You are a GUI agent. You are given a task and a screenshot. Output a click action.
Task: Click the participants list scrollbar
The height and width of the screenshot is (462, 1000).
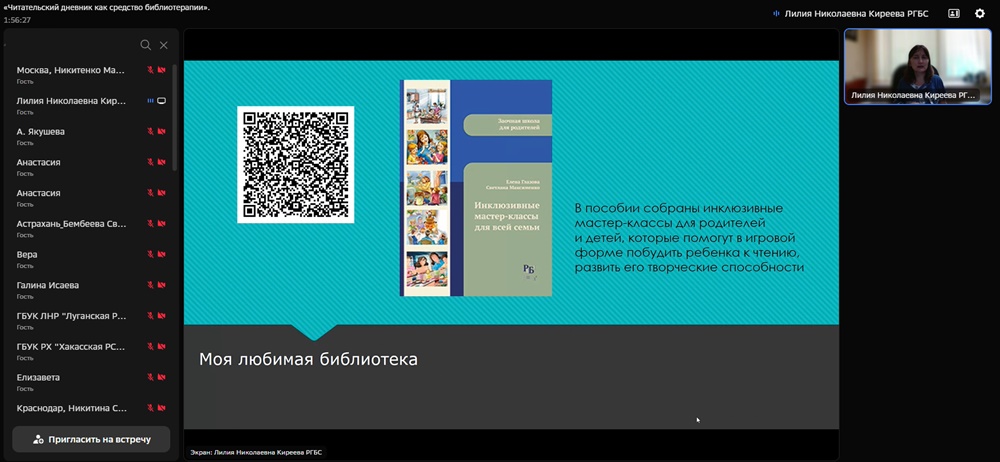click(x=175, y=117)
